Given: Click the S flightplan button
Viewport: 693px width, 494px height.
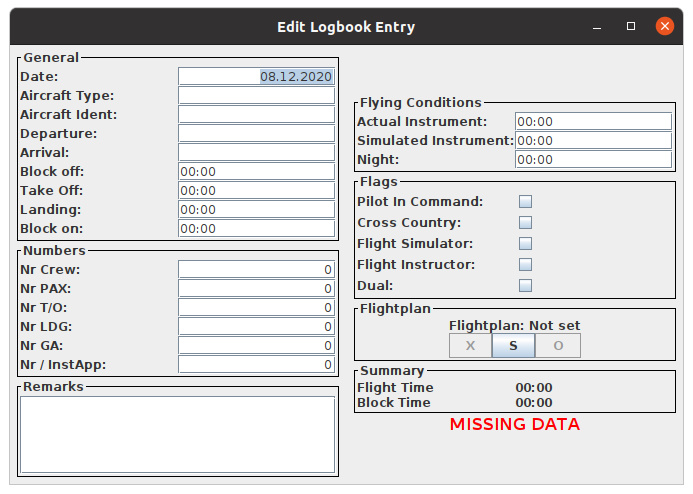Looking at the screenshot, I should point(513,346).
